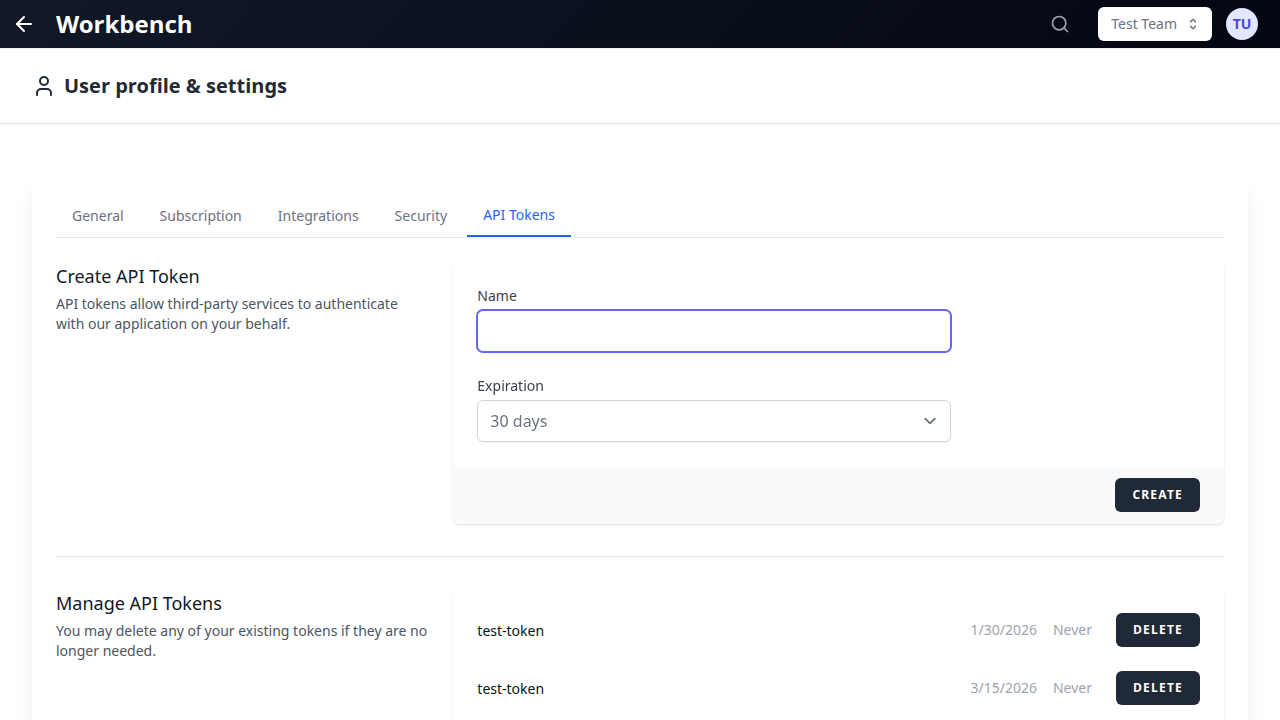Focus the Name input field

click(x=713, y=330)
